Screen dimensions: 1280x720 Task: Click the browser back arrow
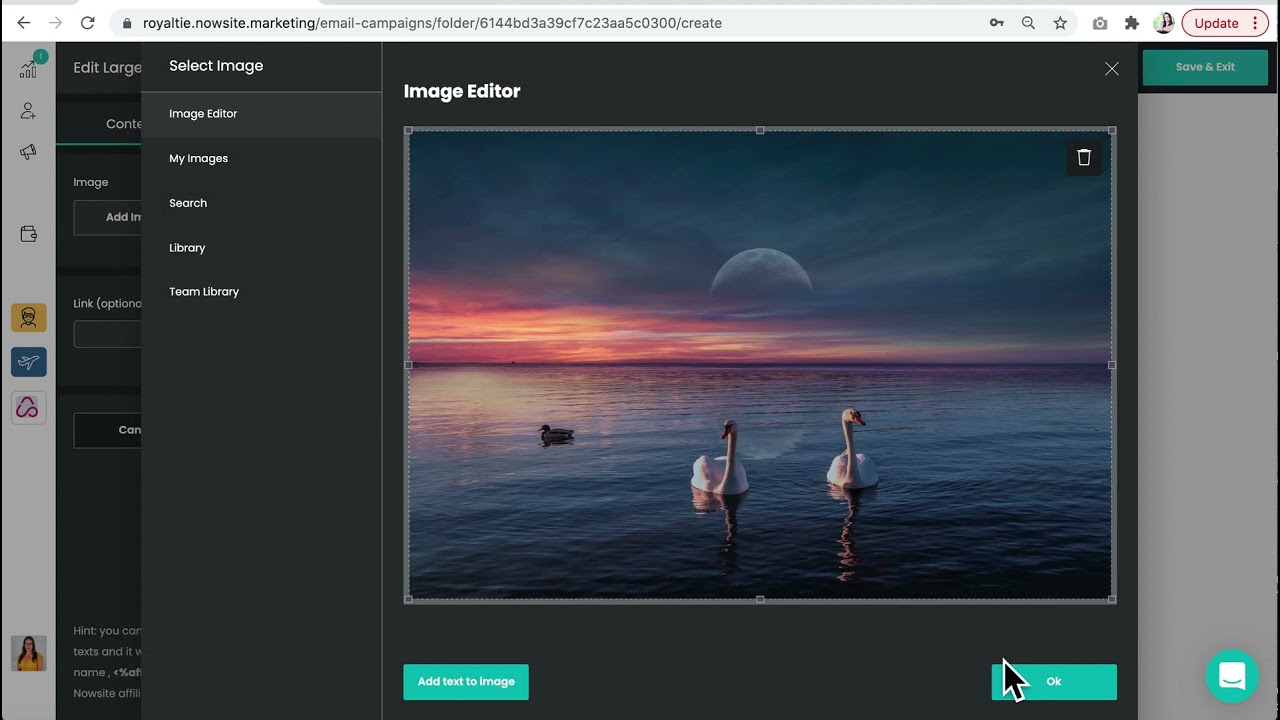pyautogui.click(x=24, y=23)
